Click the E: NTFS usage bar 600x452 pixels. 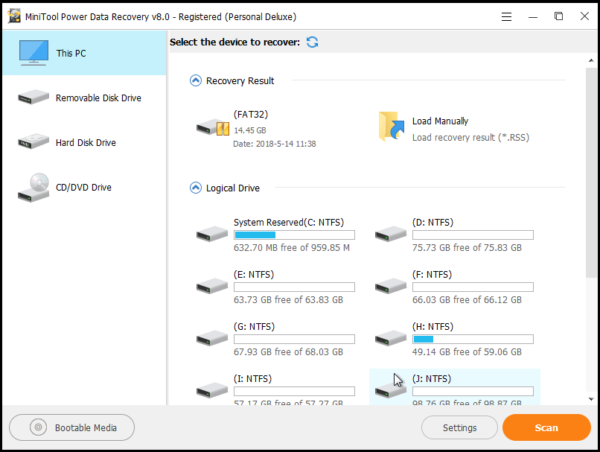click(294, 287)
